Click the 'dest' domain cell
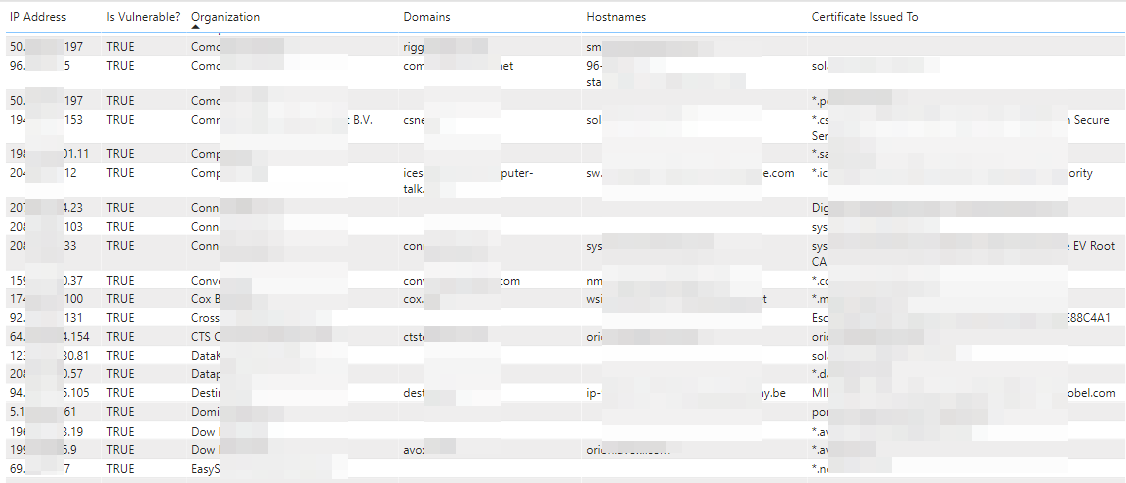1126x483 pixels. (x=414, y=393)
